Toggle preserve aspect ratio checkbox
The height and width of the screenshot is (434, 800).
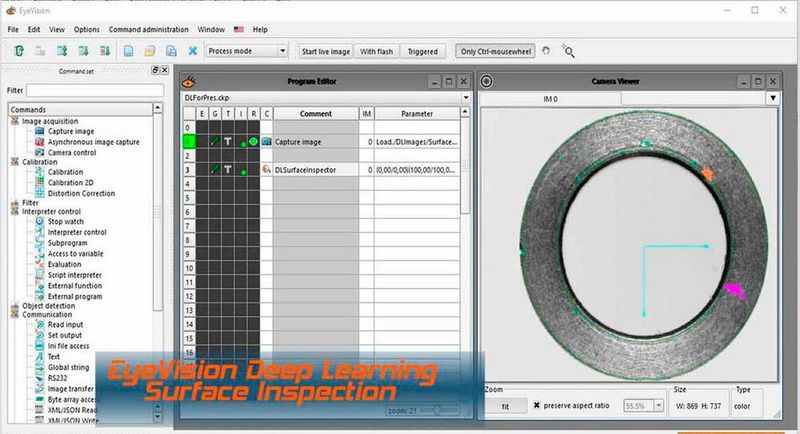(x=536, y=405)
